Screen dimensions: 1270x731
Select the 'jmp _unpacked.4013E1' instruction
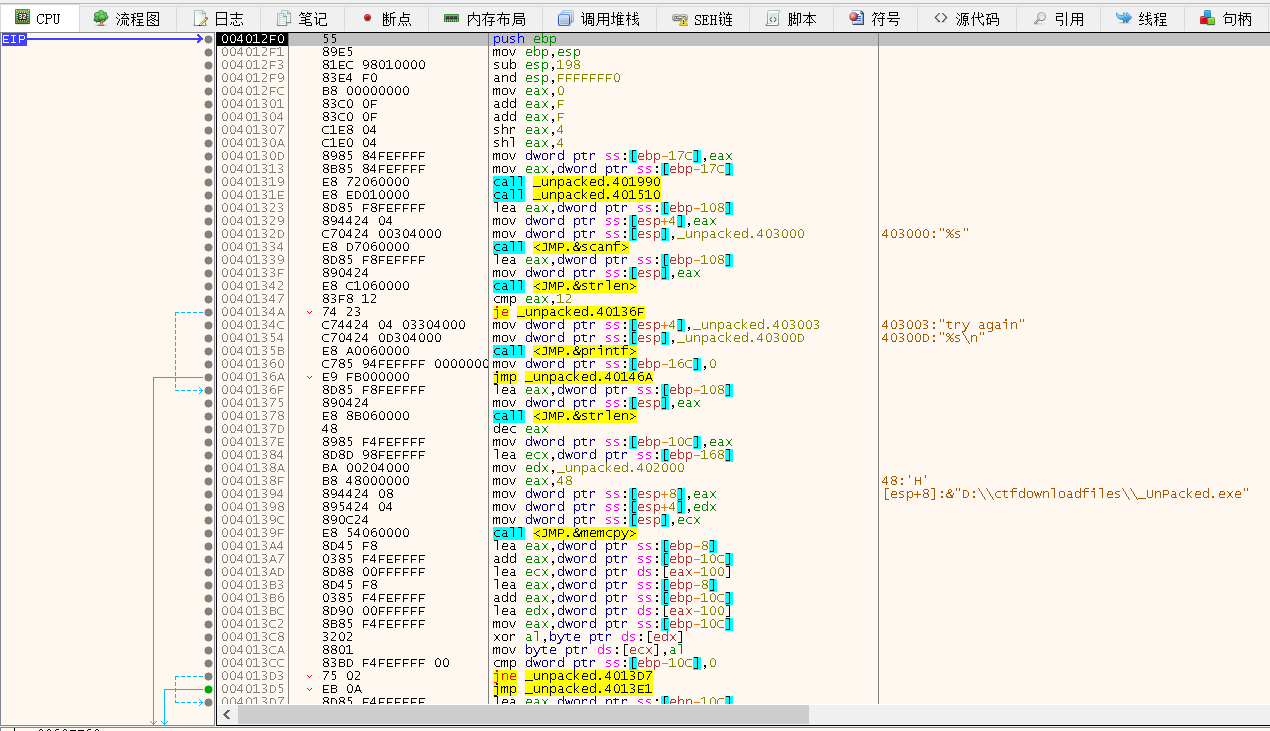coord(573,689)
